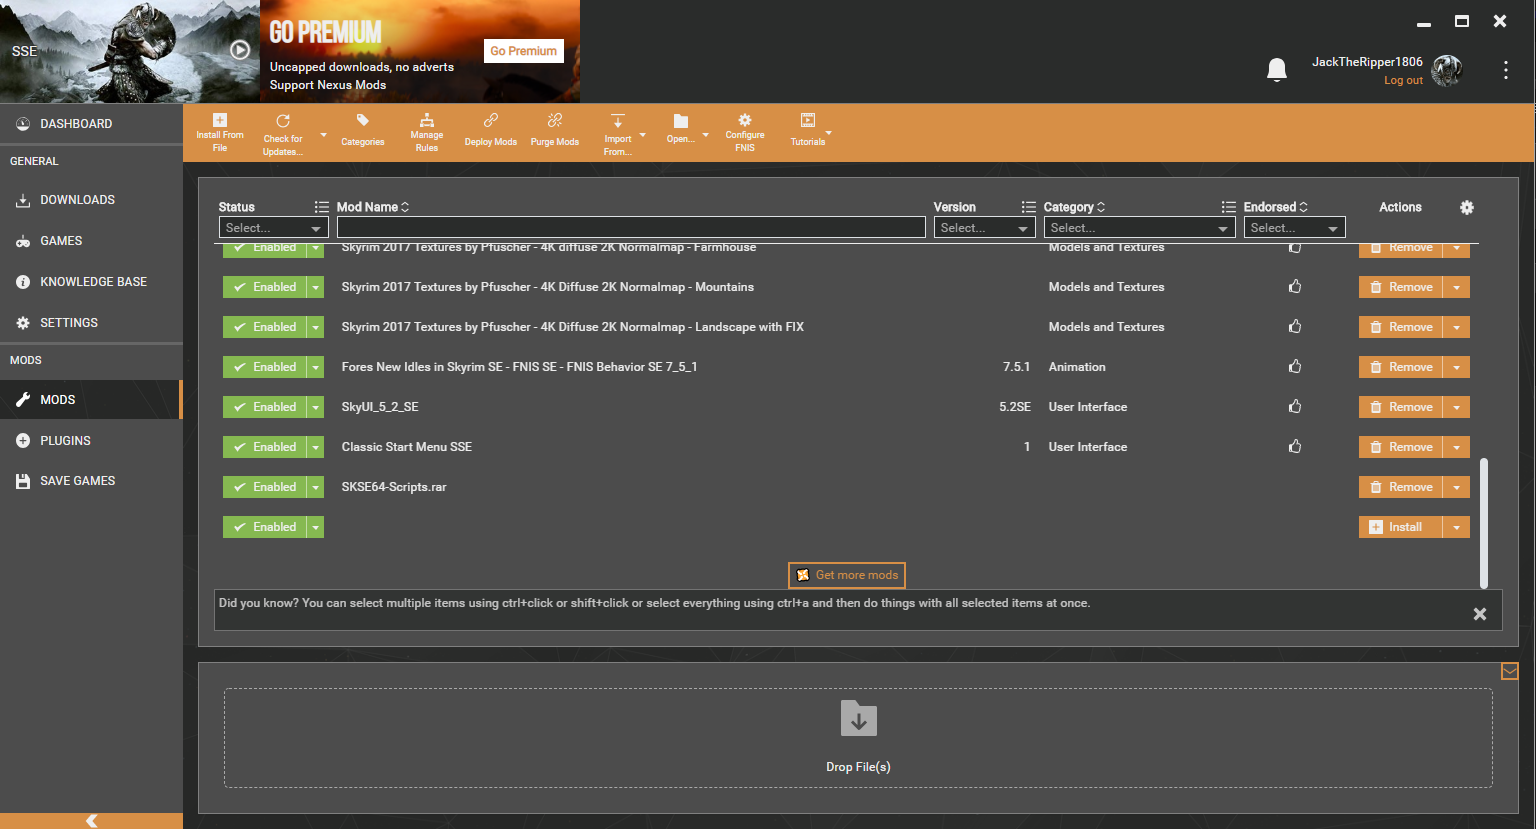Open notifications bell icon

(1277, 70)
